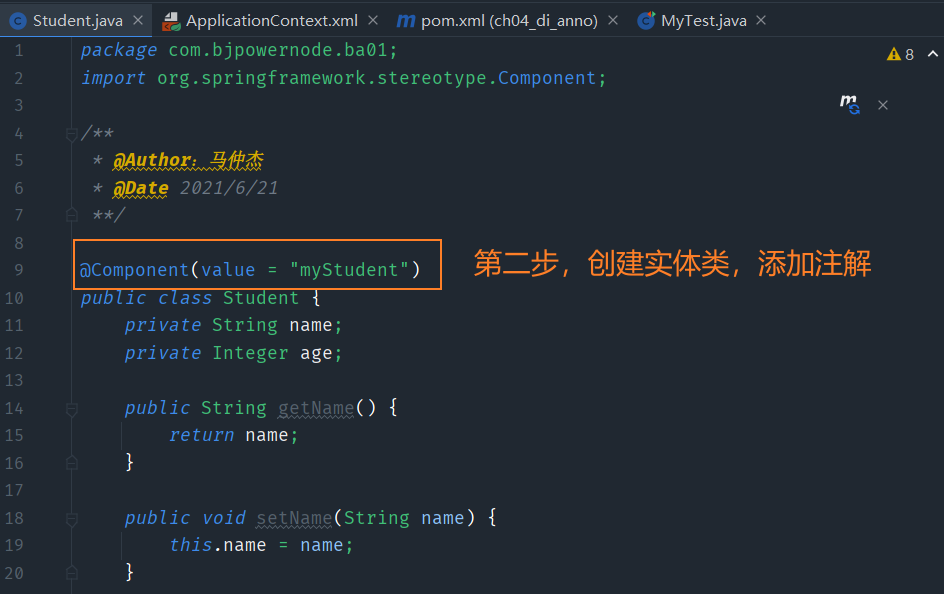The image size is (944, 594).
Task: Click the Maven icon on pom.xml tab
Action: pyautogui.click(x=406, y=21)
